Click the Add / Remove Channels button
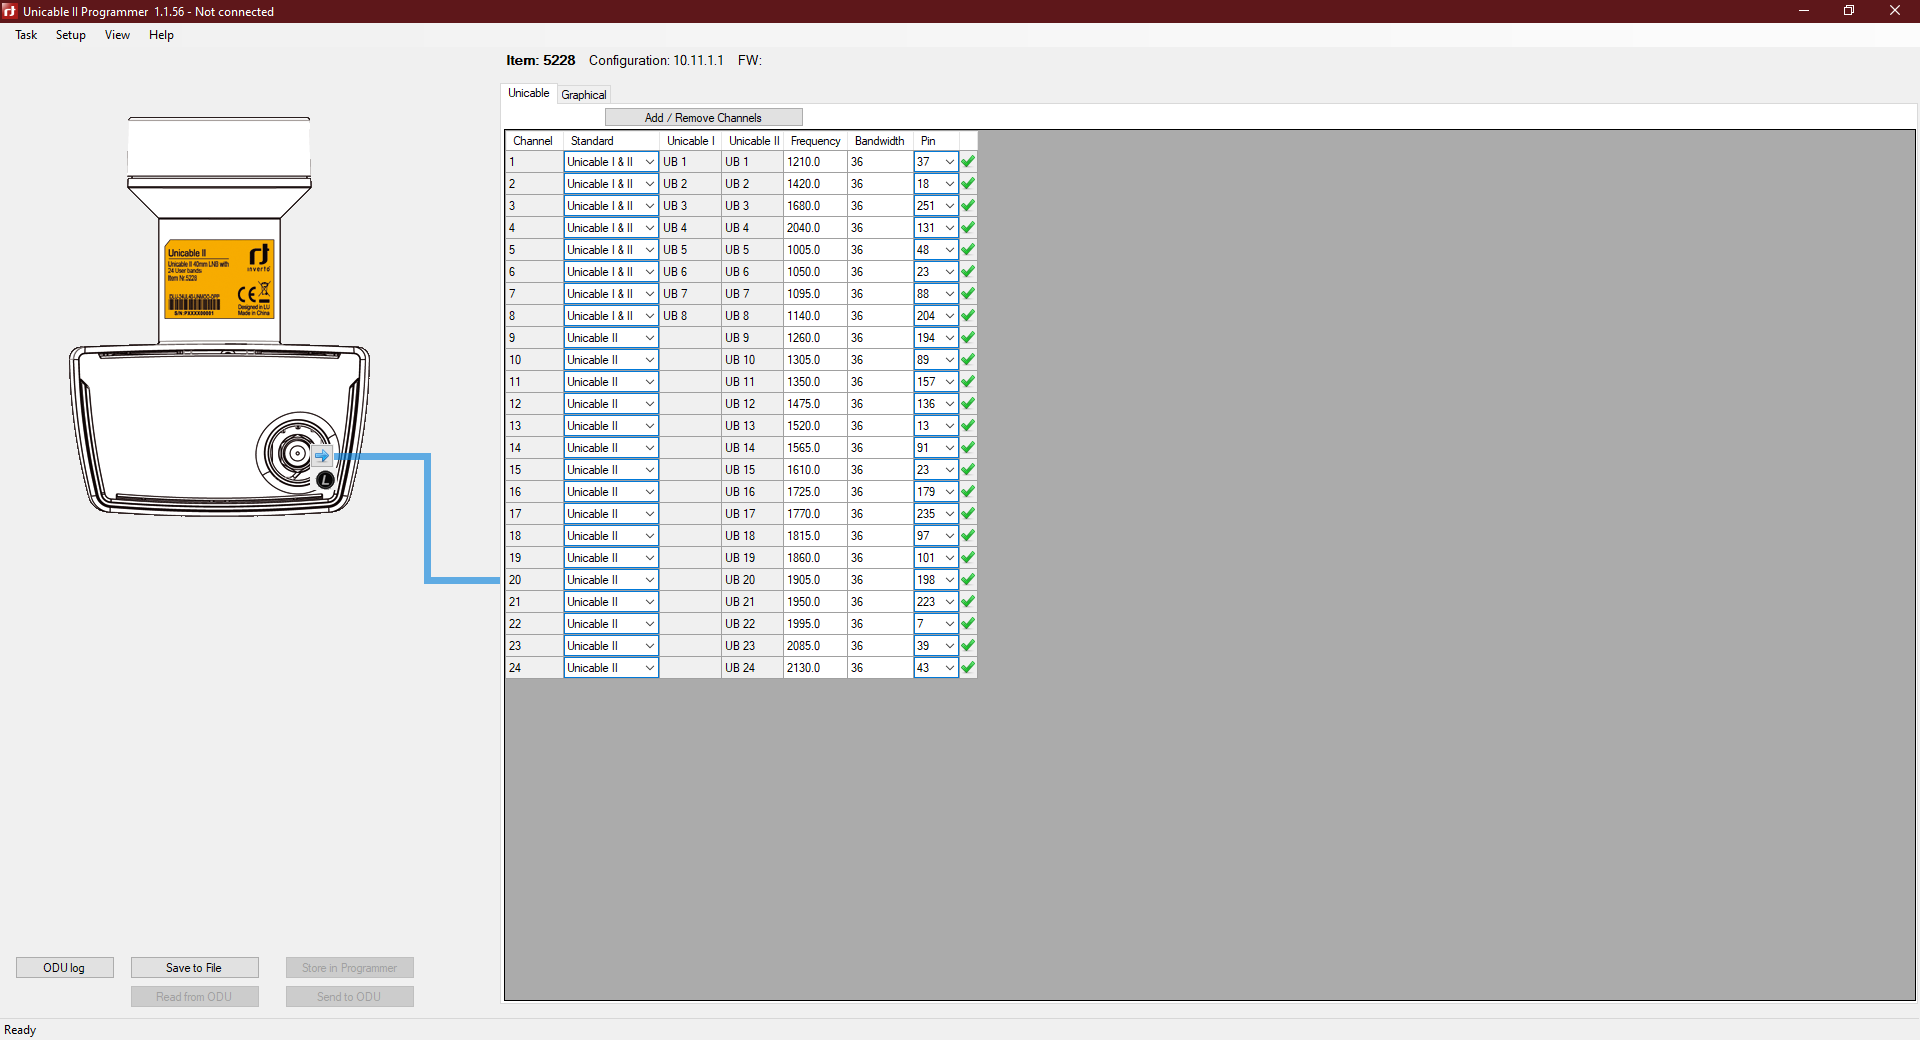The image size is (1920, 1040). [x=703, y=118]
